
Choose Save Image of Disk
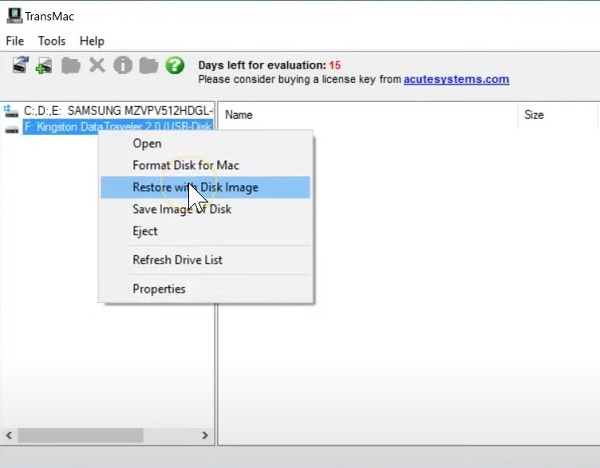205,209
